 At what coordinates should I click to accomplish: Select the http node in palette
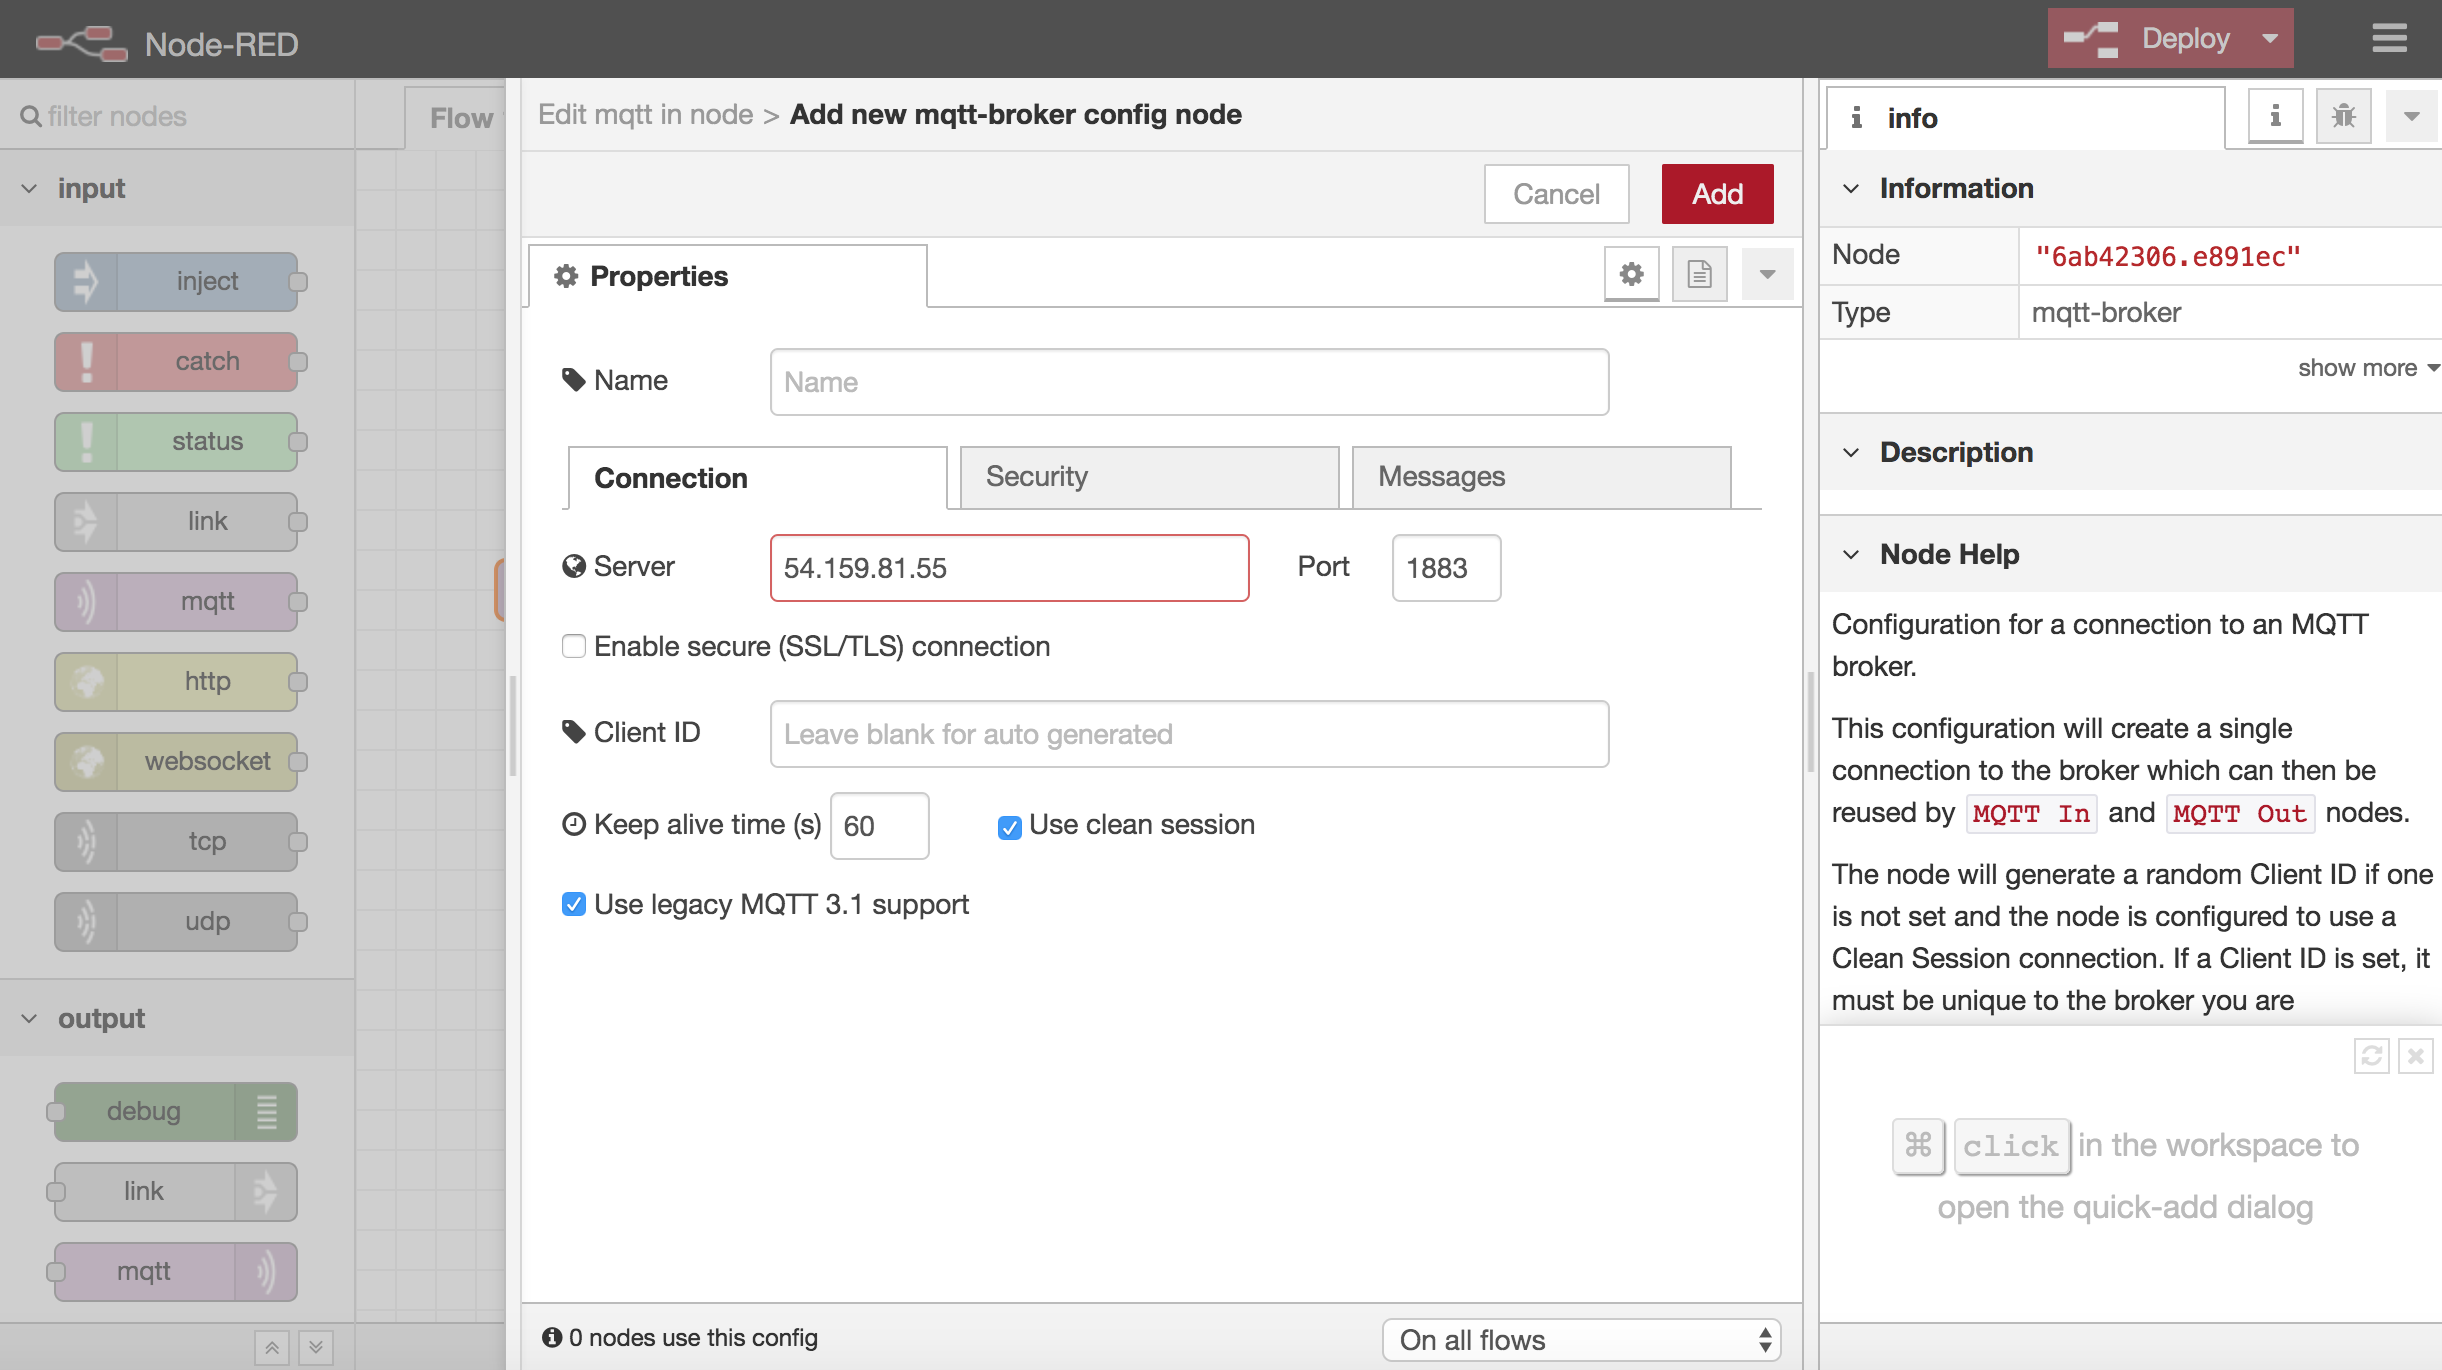(177, 681)
